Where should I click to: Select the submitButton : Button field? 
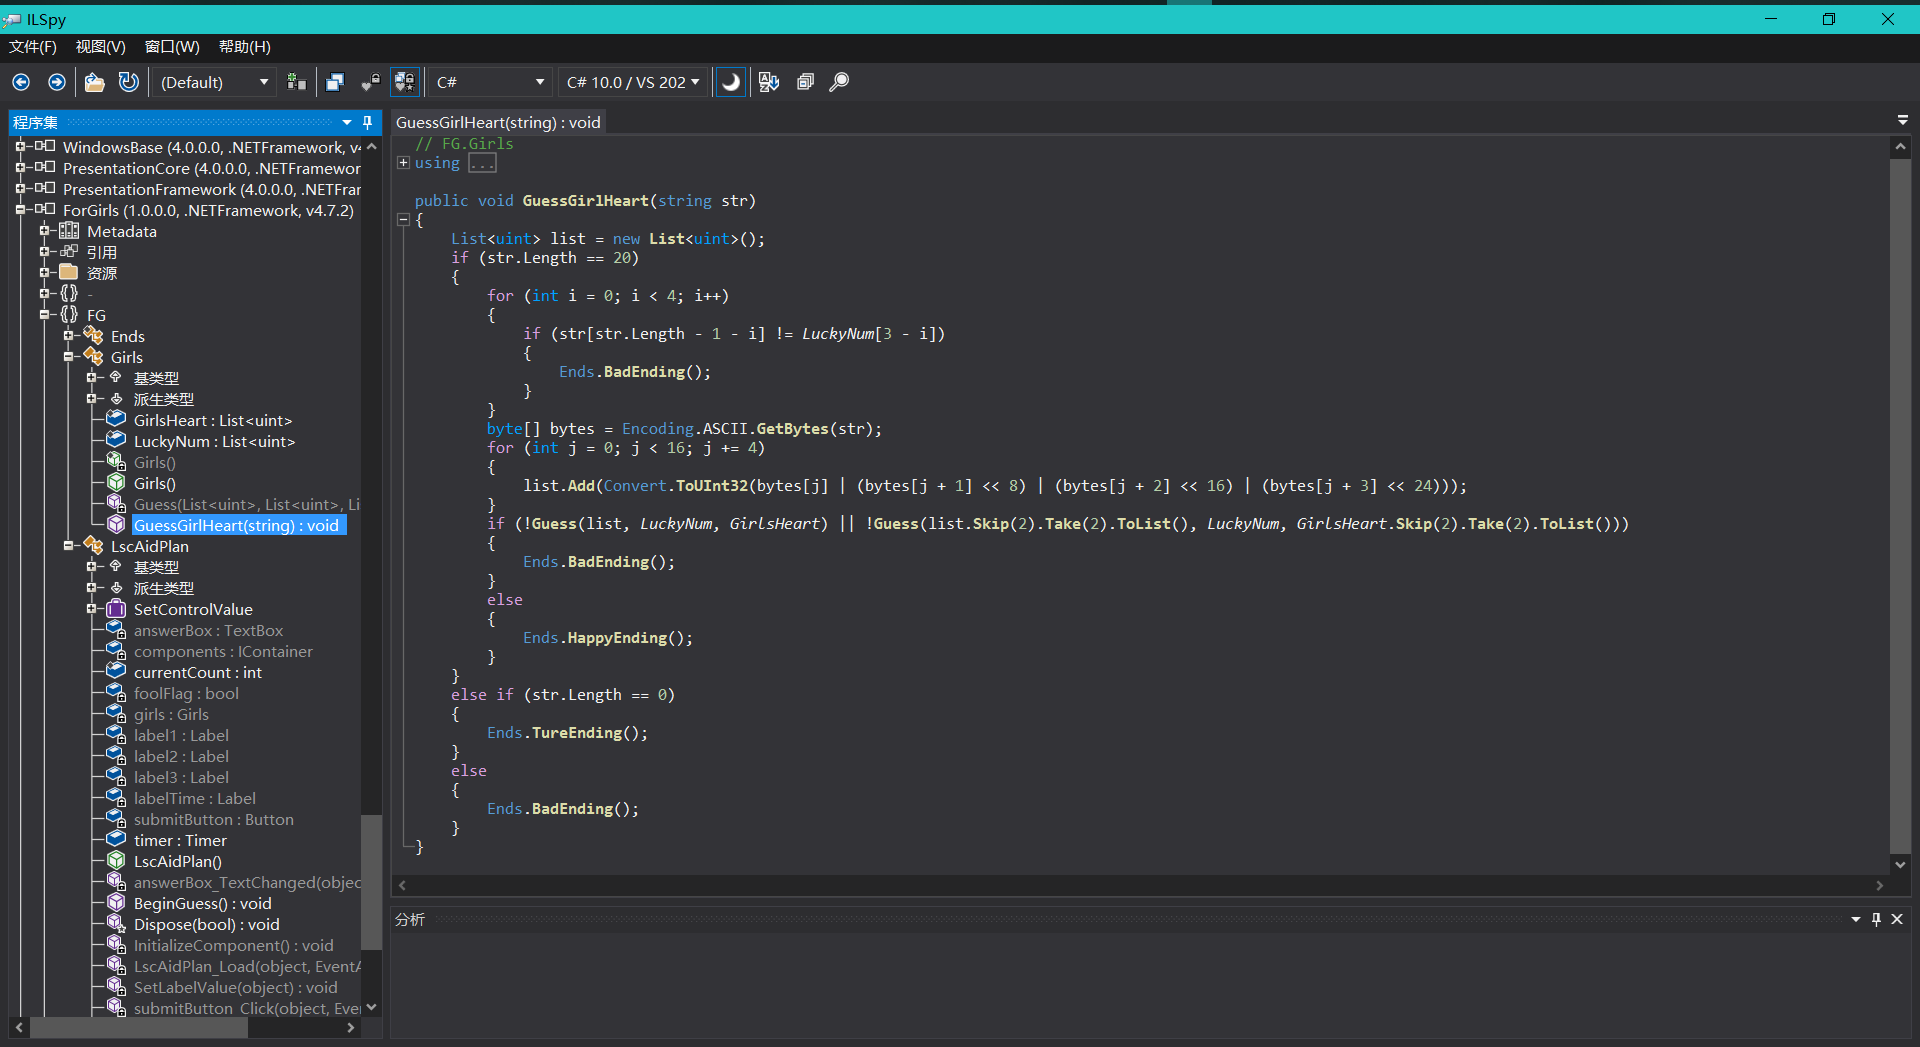tap(214, 819)
